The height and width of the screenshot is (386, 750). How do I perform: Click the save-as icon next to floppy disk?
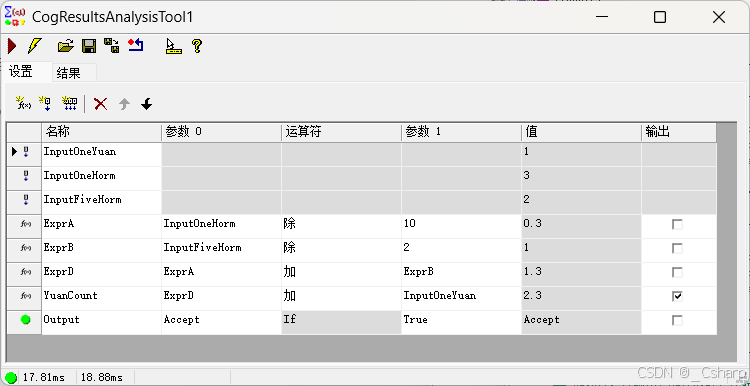pyautogui.click(x=112, y=46)
